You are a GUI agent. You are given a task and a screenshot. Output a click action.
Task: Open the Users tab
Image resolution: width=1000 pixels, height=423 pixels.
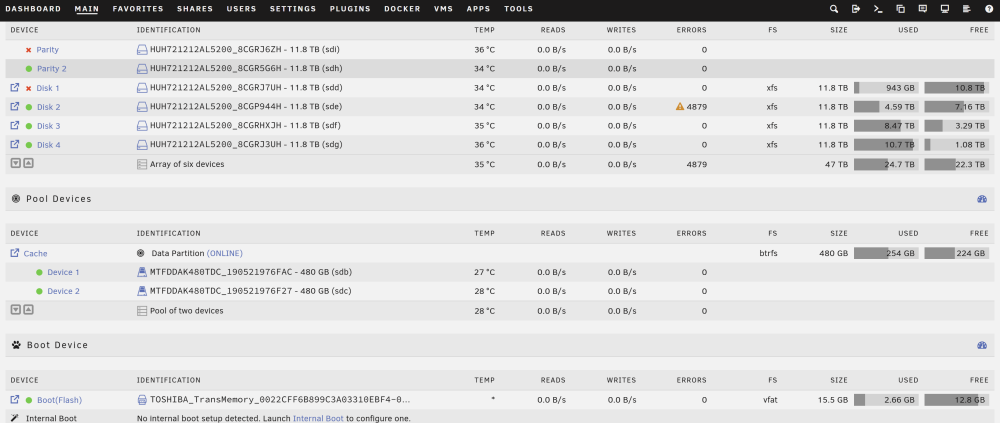(241, 9)
